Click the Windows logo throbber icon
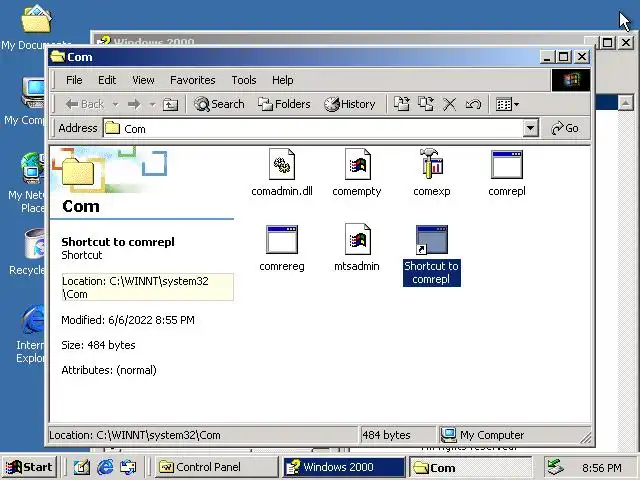Screen dimensions: 640x480 click(571, 80)
